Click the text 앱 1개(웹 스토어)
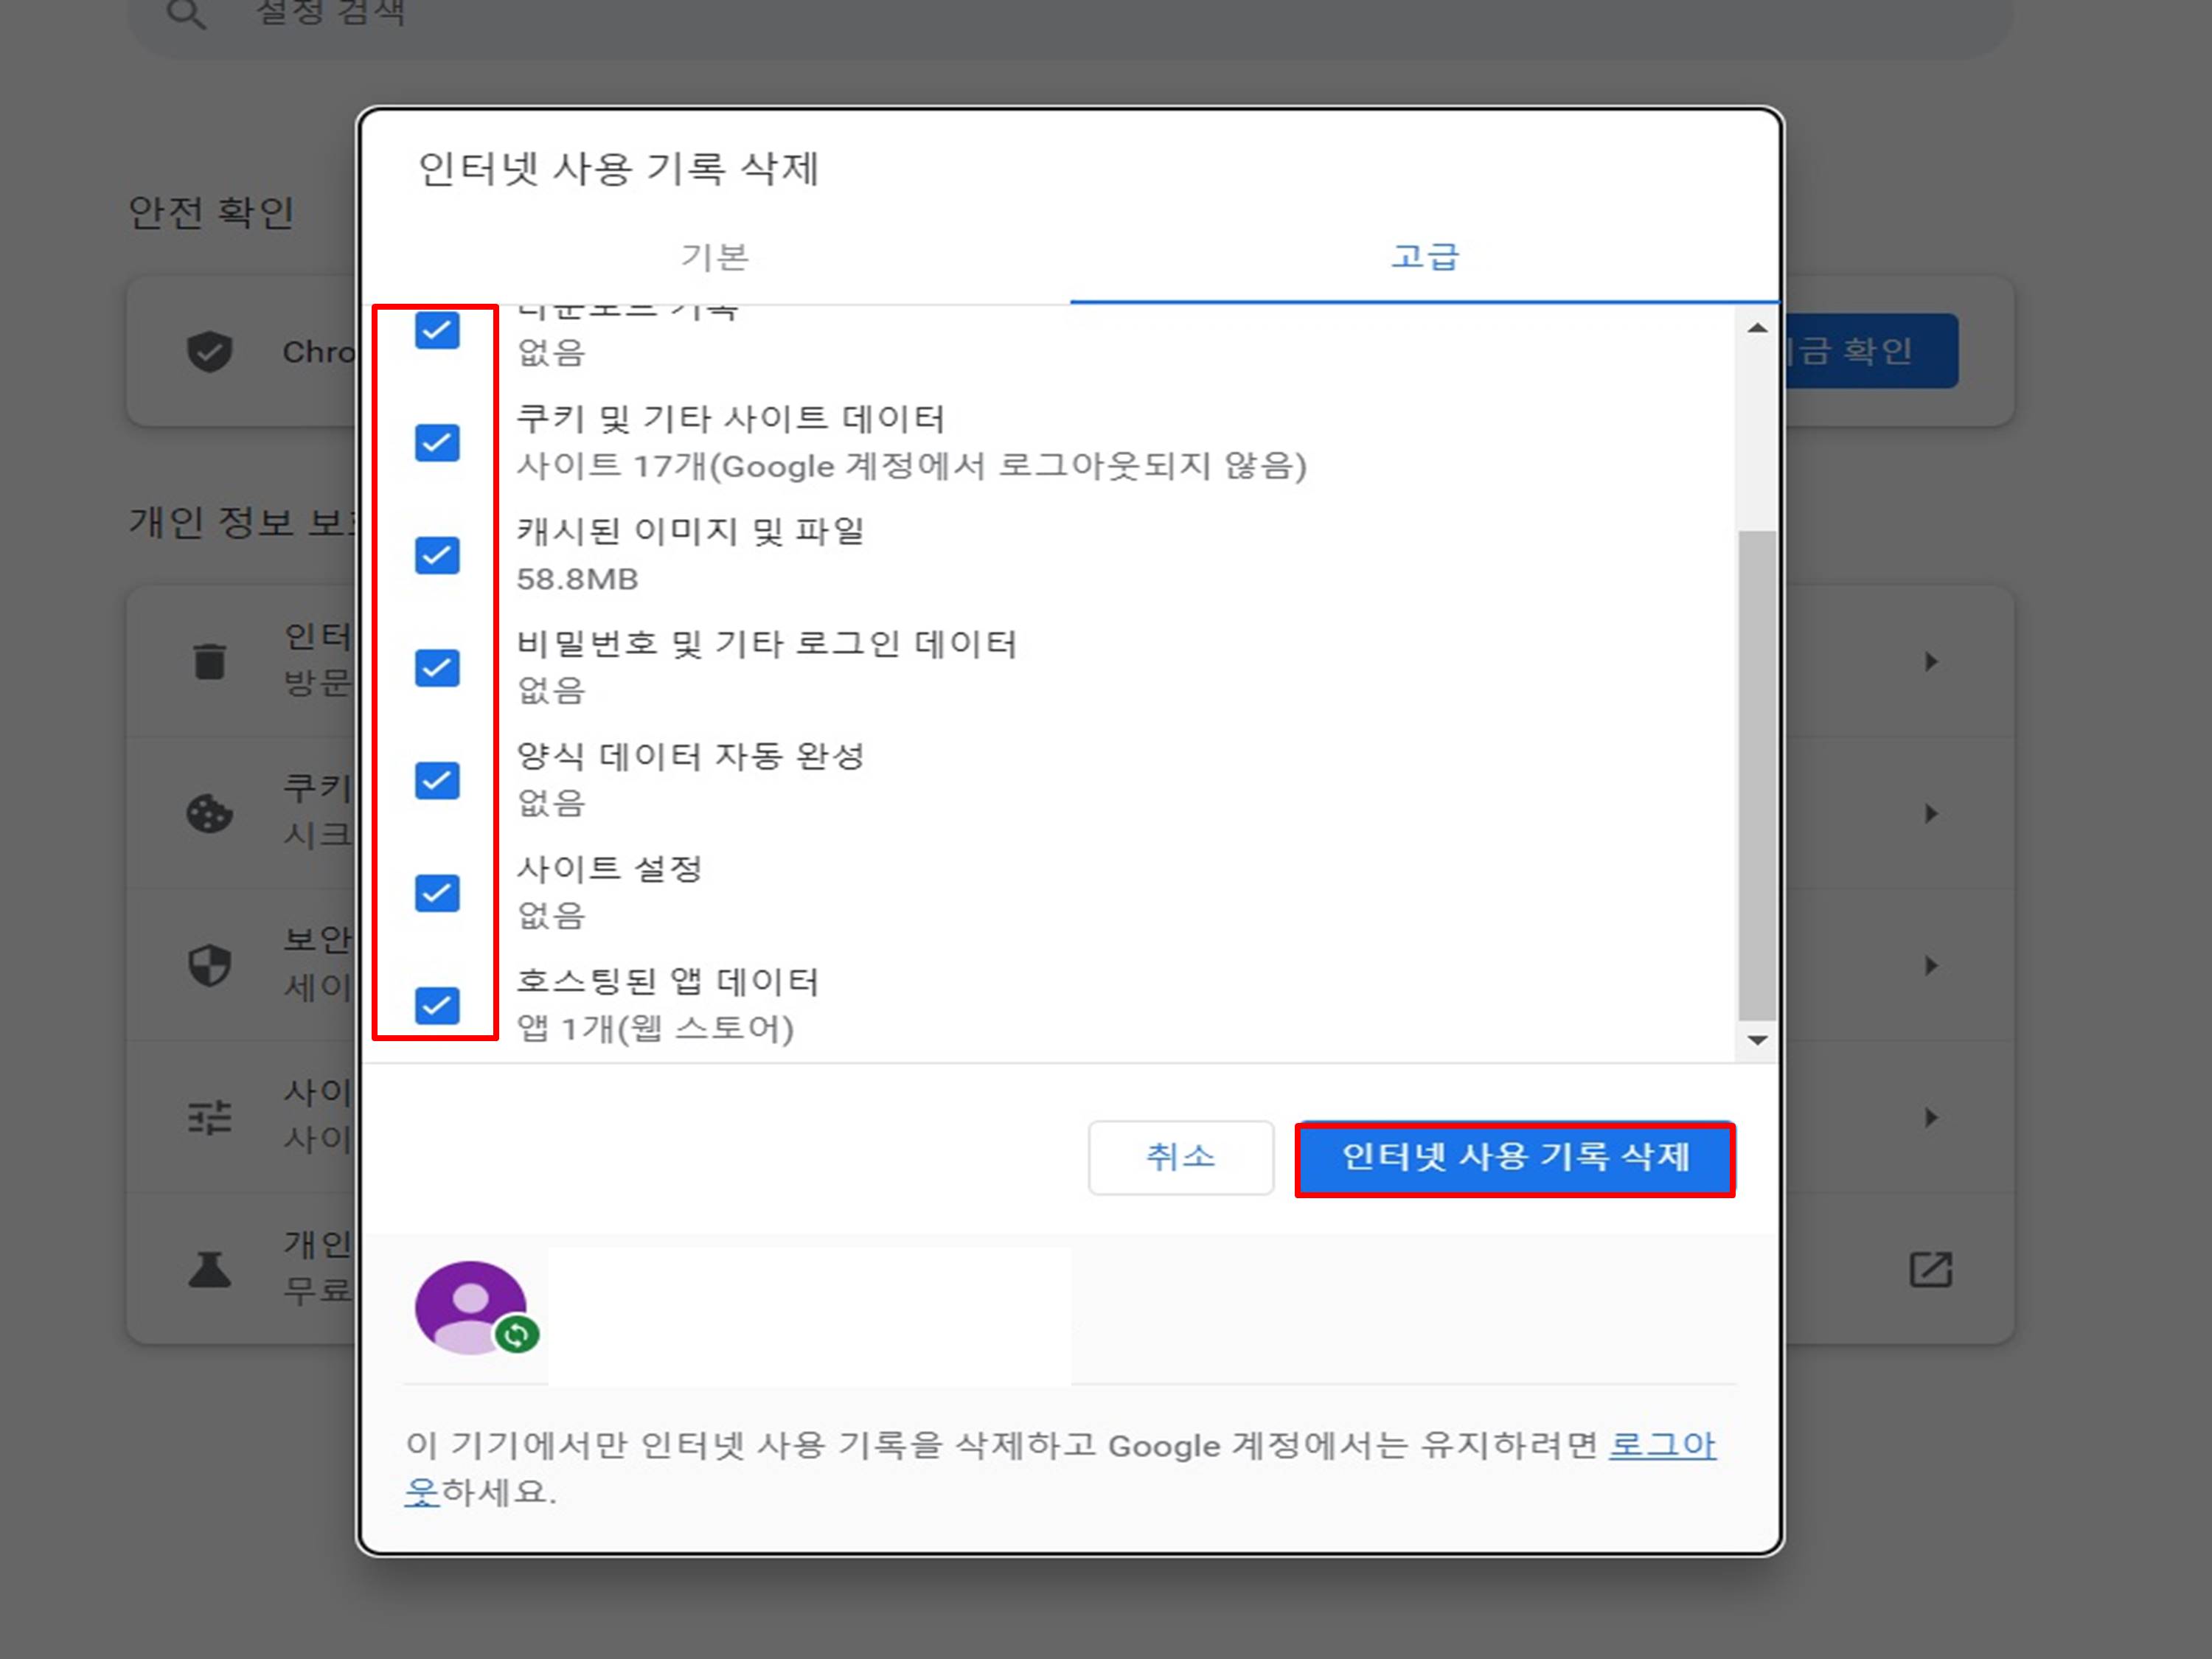Viewport: 2212px width, 1659px height. pos(655,1029)
